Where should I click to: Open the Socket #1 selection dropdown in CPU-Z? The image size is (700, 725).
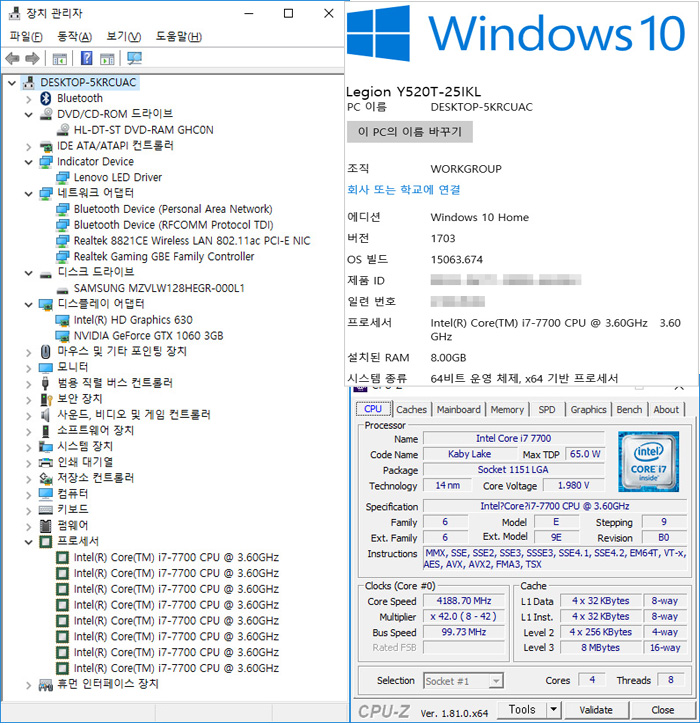pyautogui.click(x=496, y=681)
